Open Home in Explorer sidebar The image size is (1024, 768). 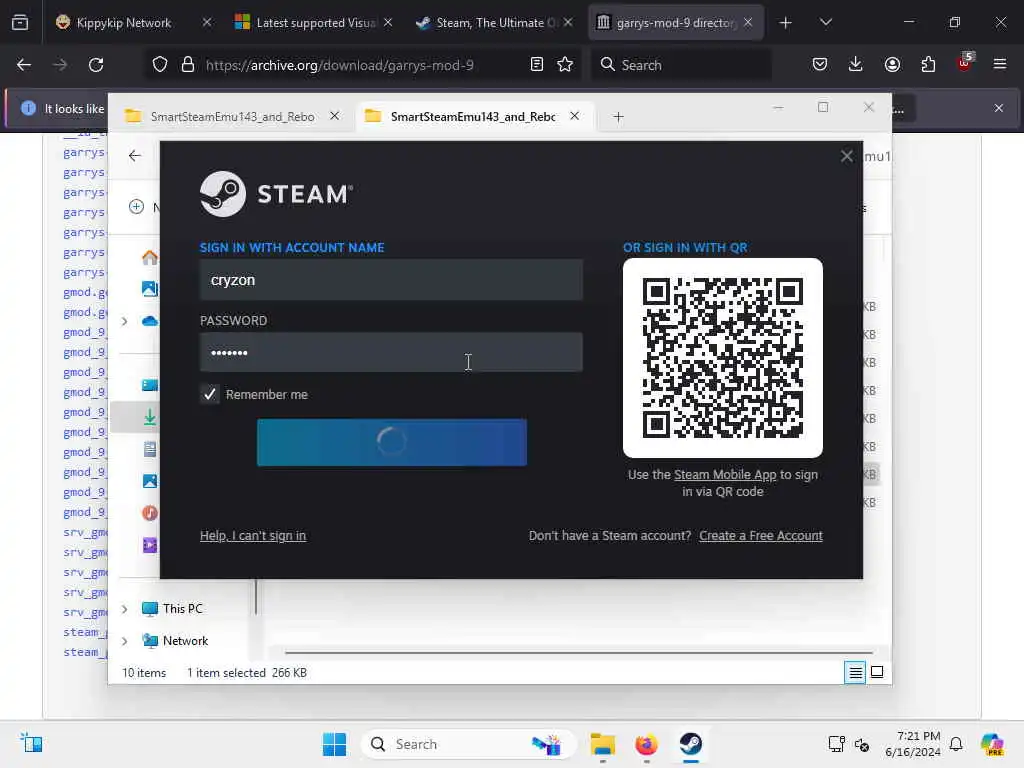click(x=150, y=257)
